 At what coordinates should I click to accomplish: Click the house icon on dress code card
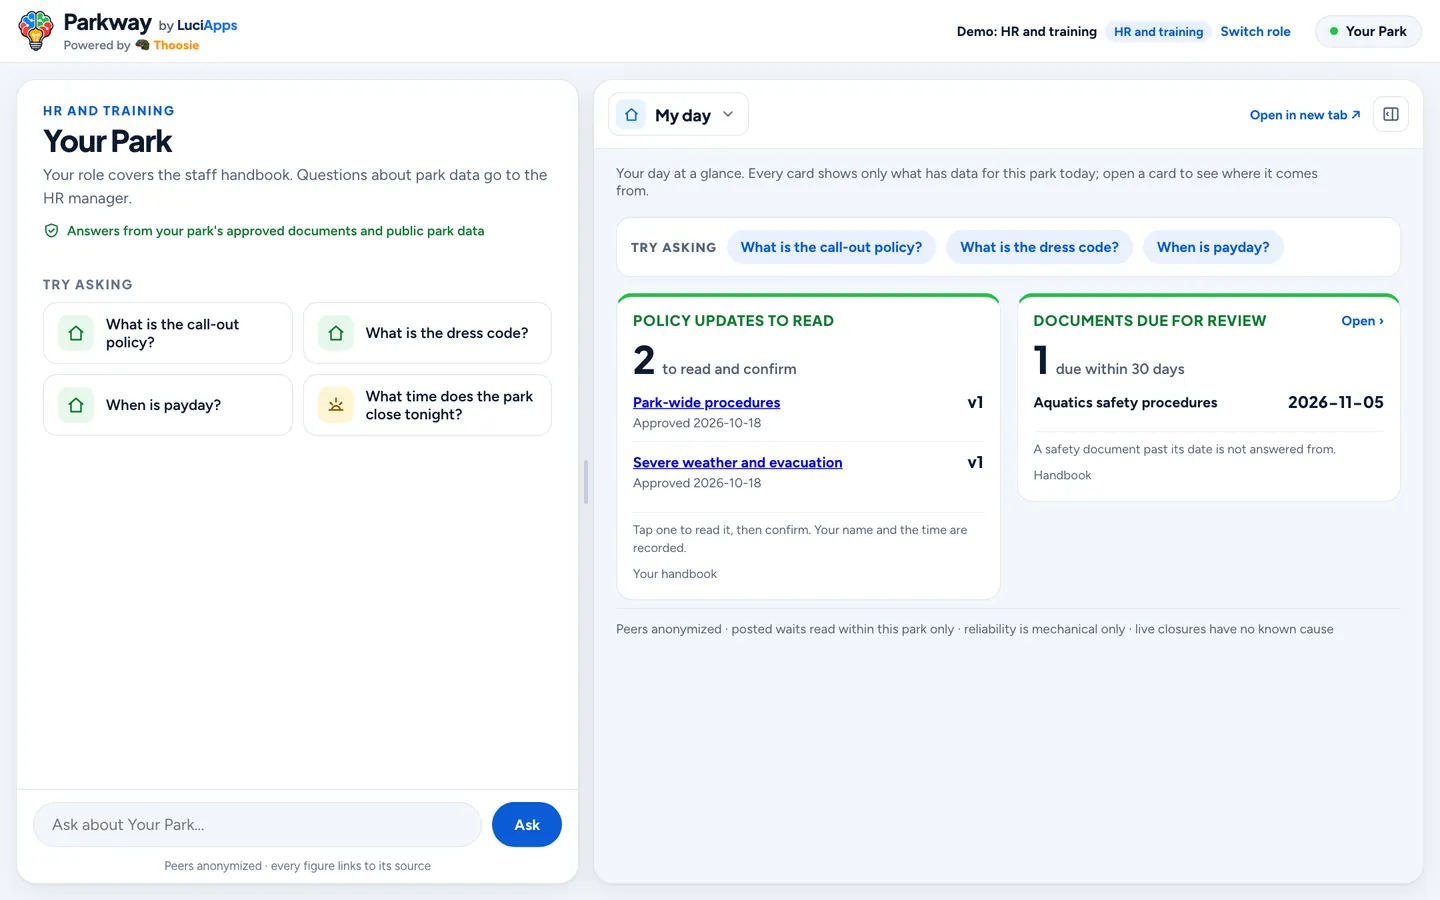click(x=336, y=333)
